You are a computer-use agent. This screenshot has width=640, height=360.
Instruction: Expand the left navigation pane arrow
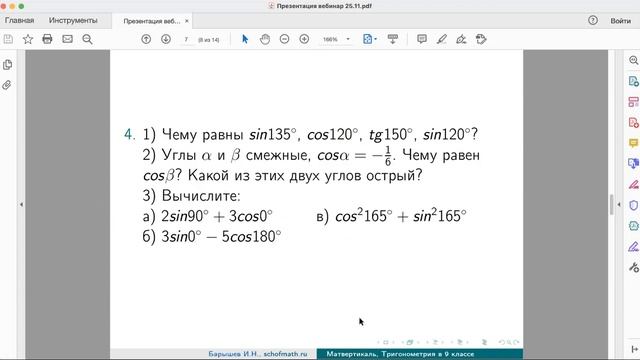click(21, 204)
